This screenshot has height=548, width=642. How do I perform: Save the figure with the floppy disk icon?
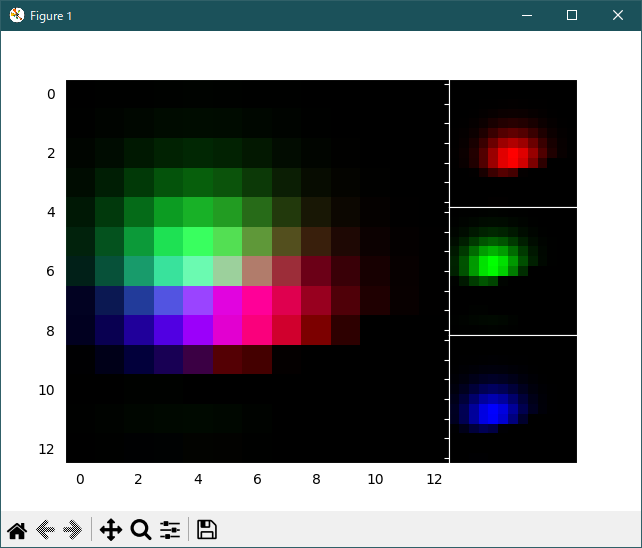point(207,530)
